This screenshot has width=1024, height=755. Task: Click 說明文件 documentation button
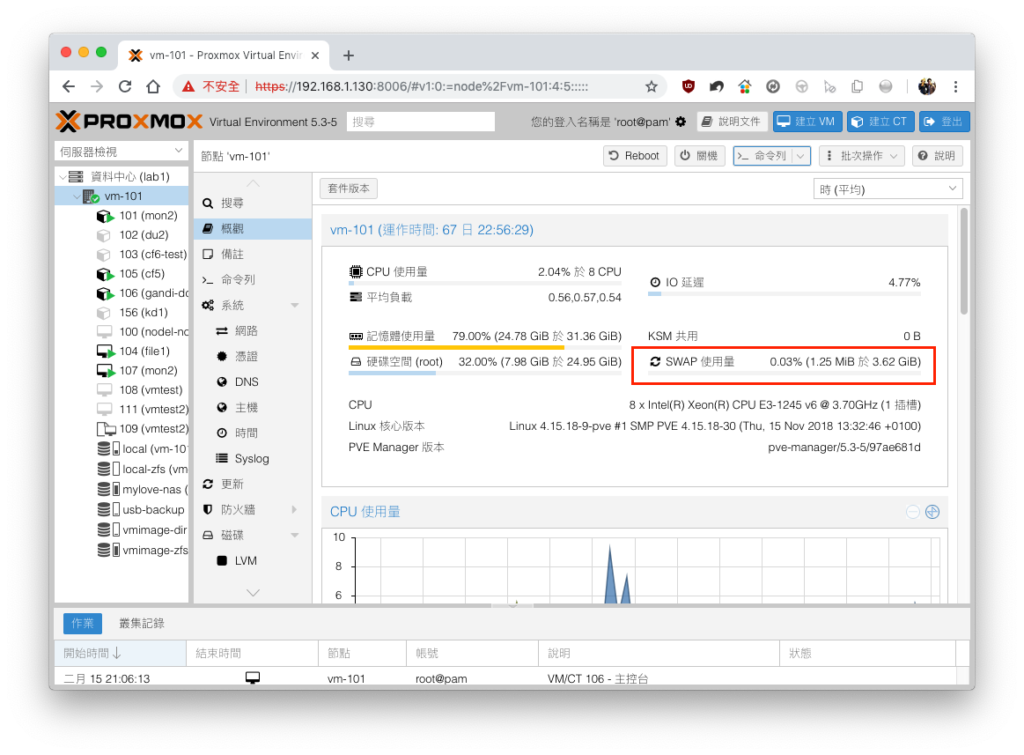click(x=732, y=121)
